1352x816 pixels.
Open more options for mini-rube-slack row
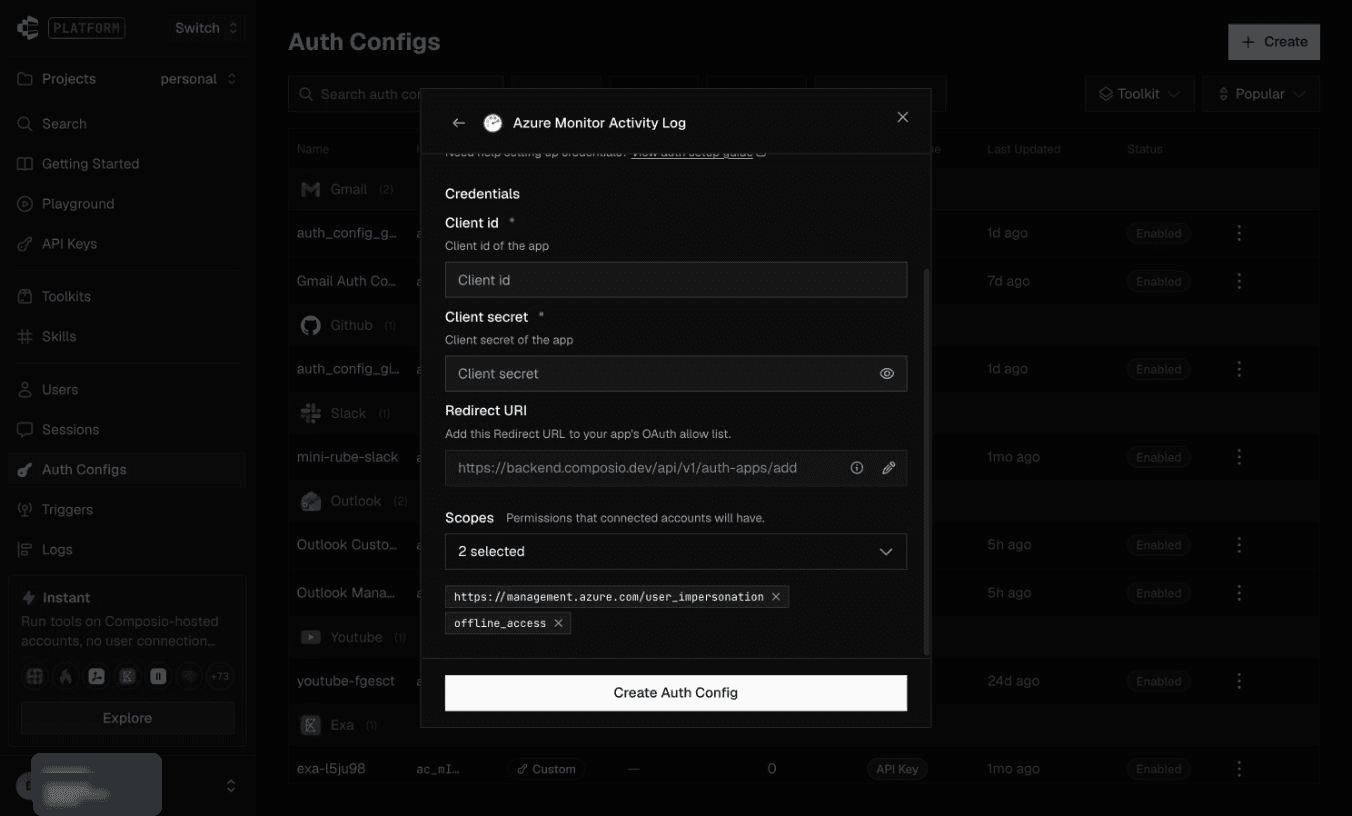point(1239,457)
